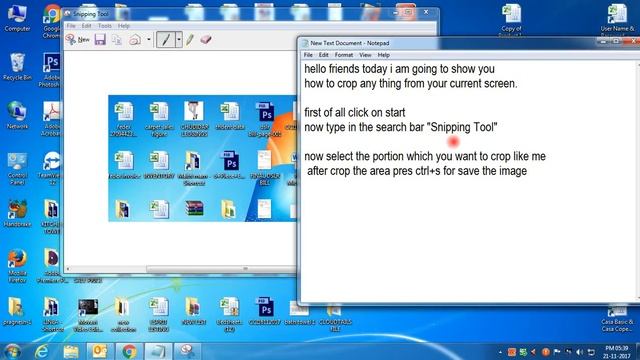This screenshot has height=360, width=640.
Task: Select the Movavi Video desktop shortcut
Action: (x=88, y=315)
